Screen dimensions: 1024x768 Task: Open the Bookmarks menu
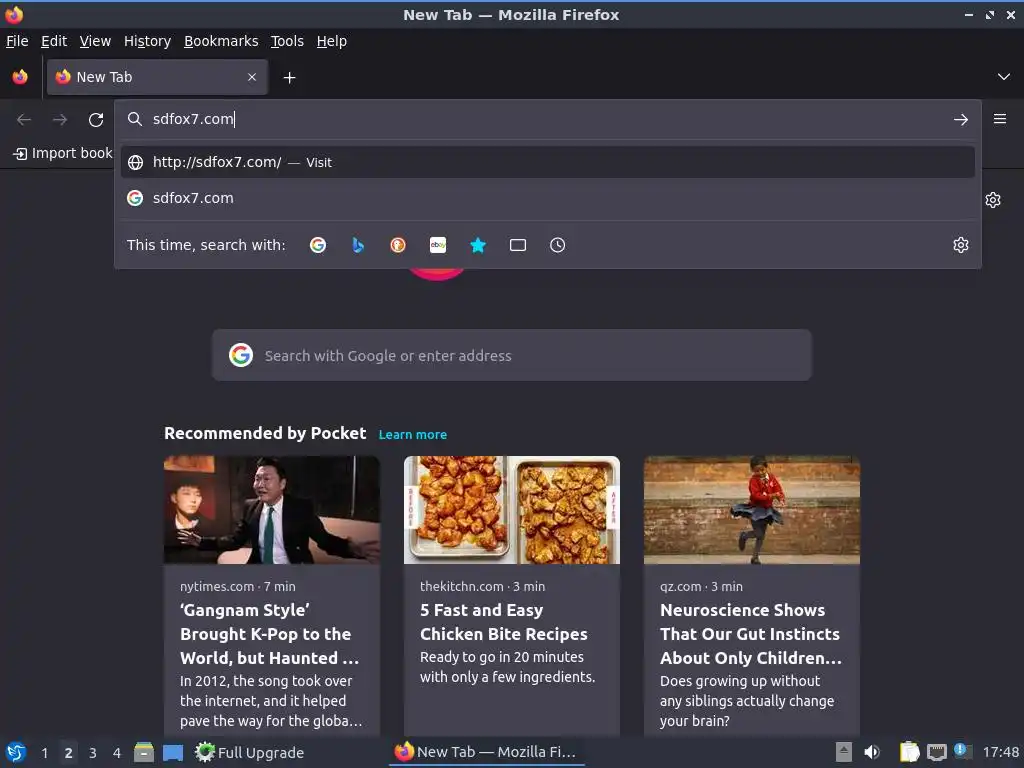pyautogui.click(x=221, y=41)
